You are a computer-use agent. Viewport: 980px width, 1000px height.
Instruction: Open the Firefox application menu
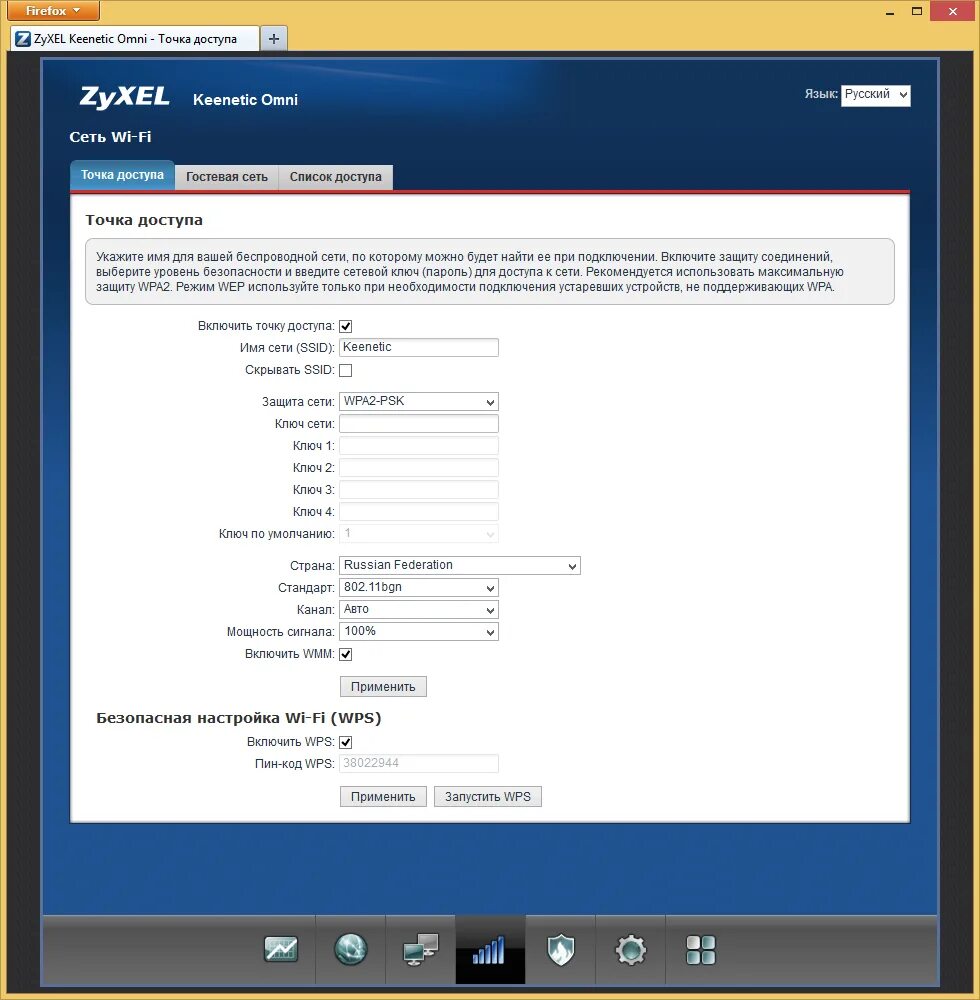(x=53, y=10)
